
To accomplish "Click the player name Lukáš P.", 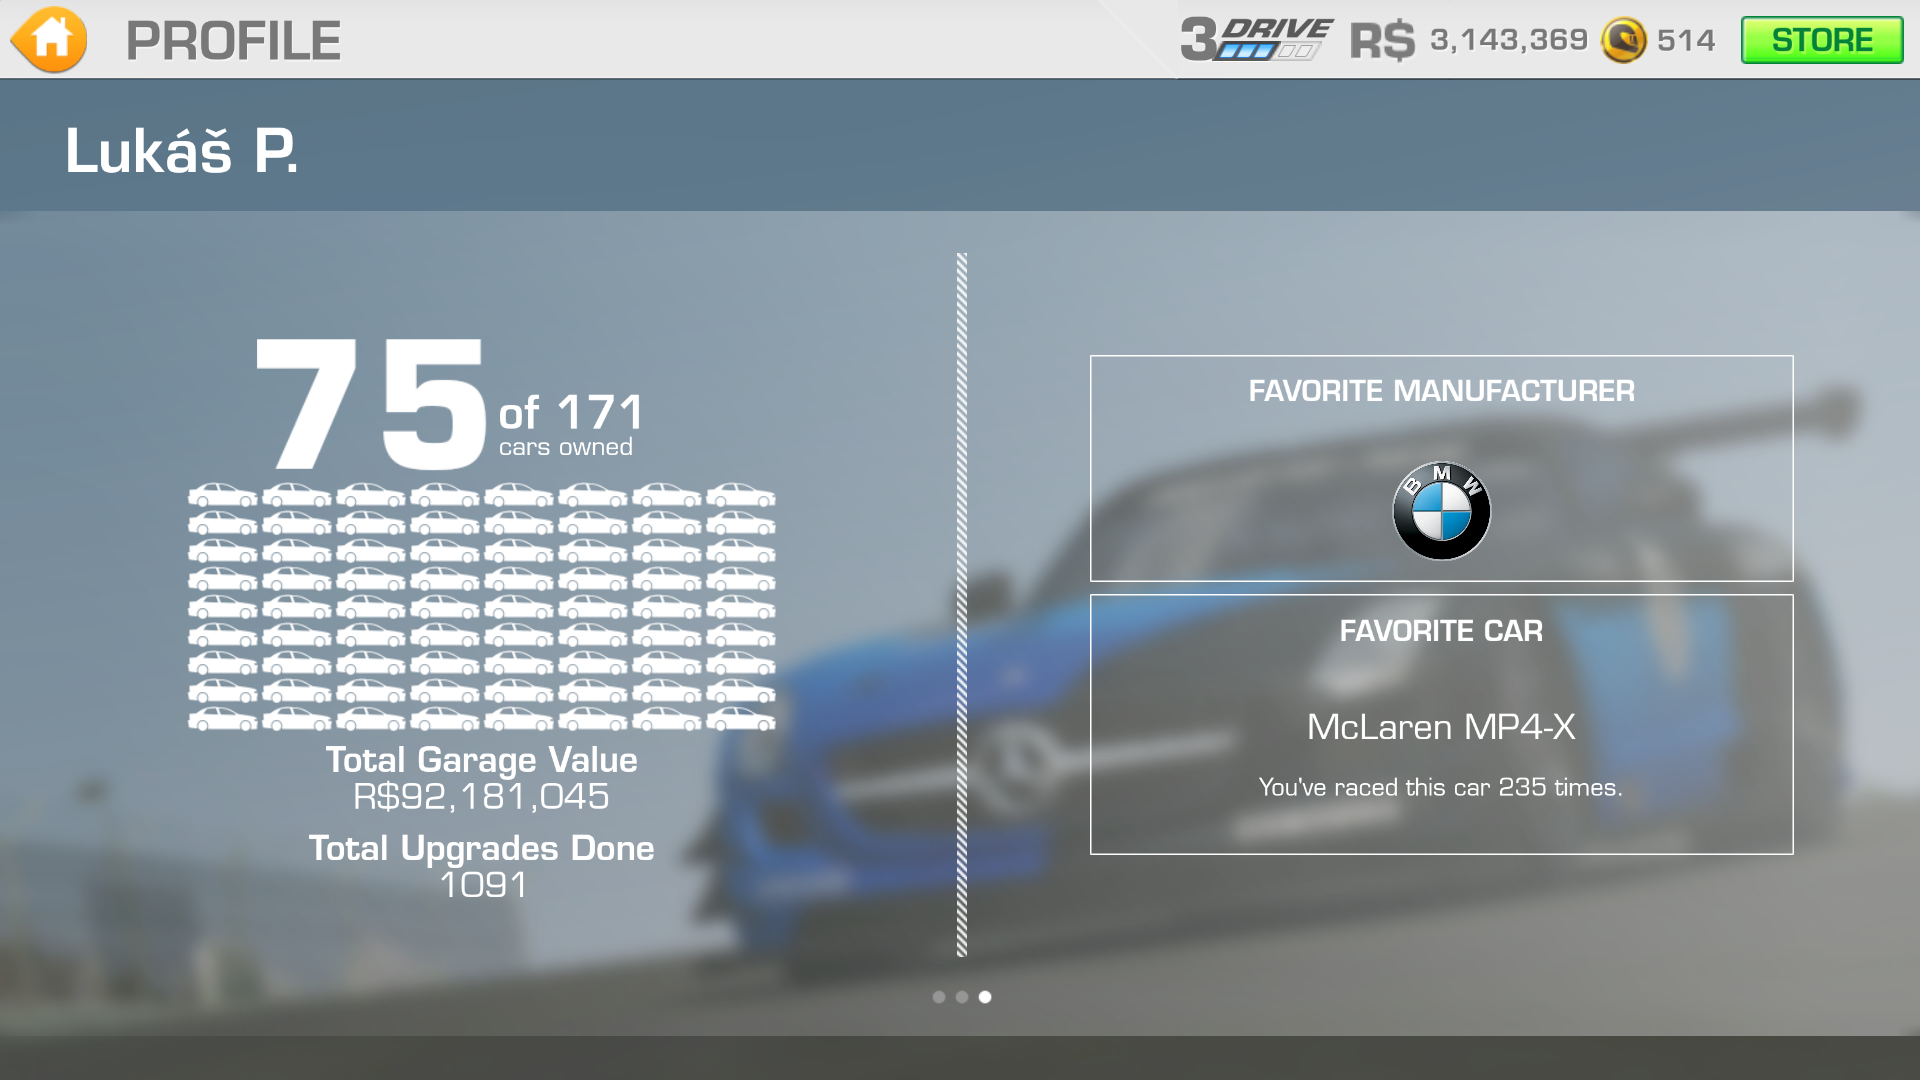I will [x=182, y=152].
